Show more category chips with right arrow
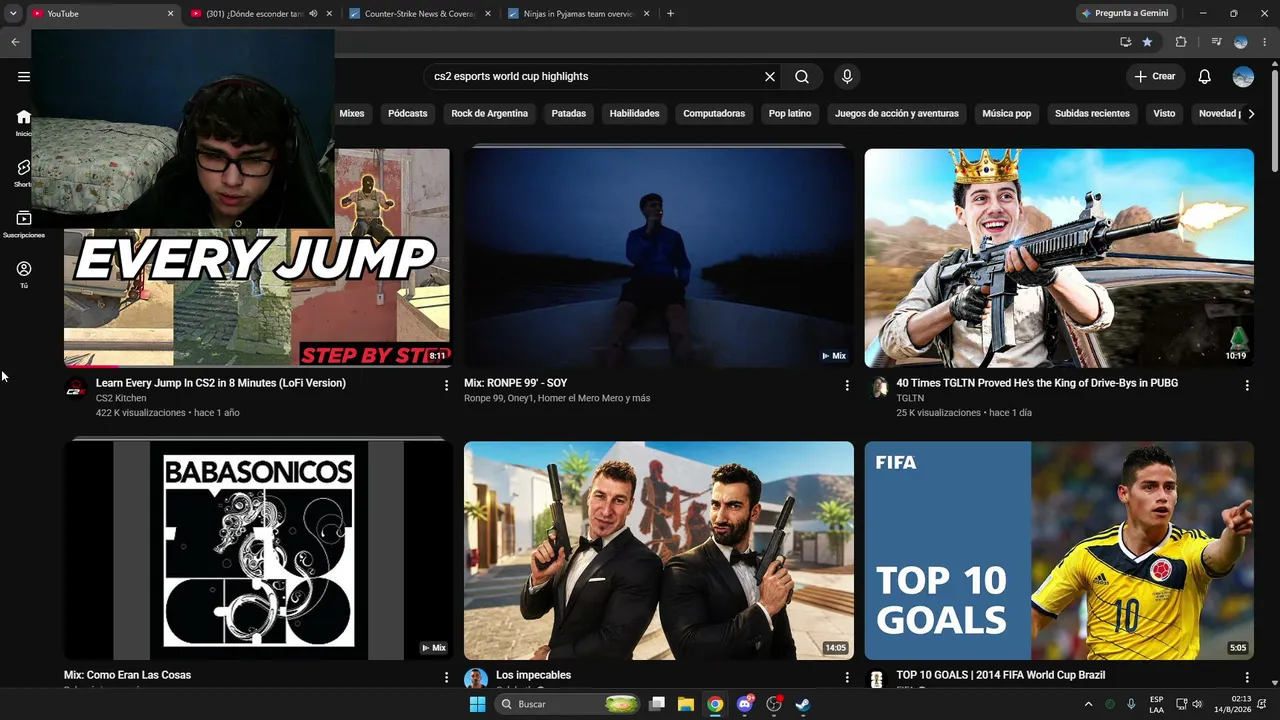The image size is (1280, 720). click(1251, 113)
